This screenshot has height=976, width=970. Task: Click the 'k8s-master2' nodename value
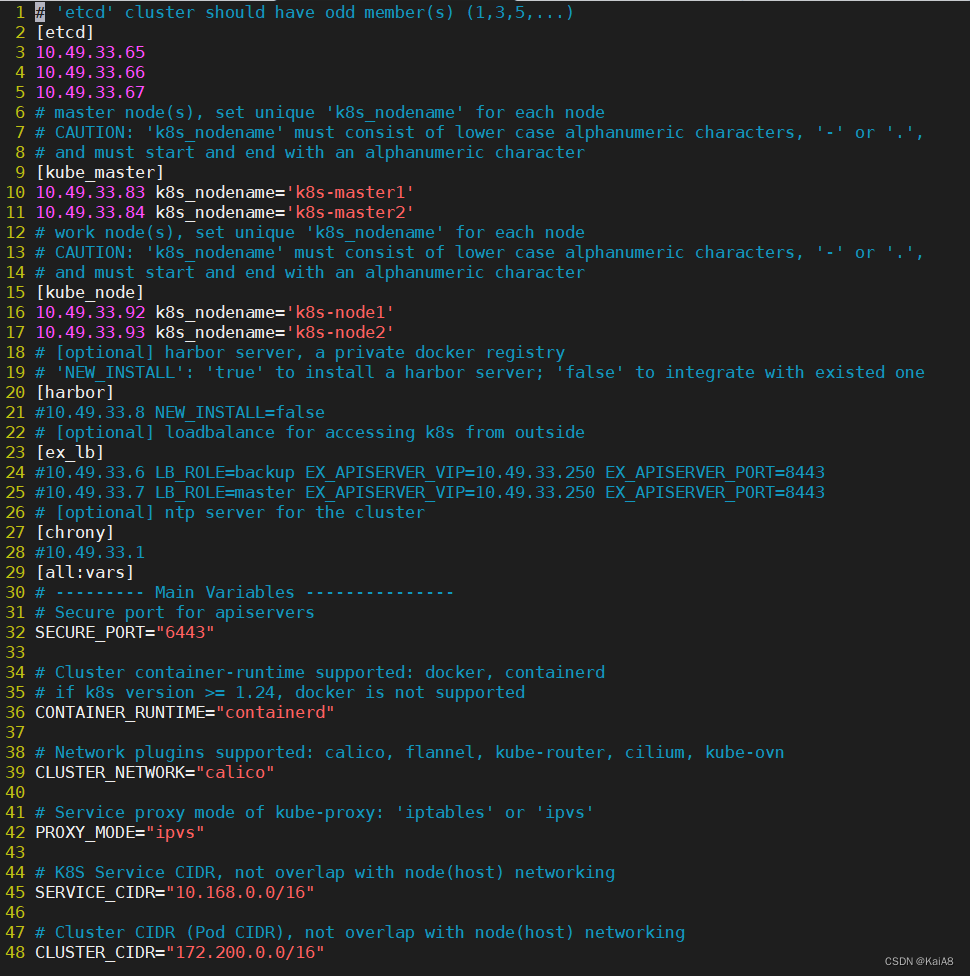tap(350, 212)
